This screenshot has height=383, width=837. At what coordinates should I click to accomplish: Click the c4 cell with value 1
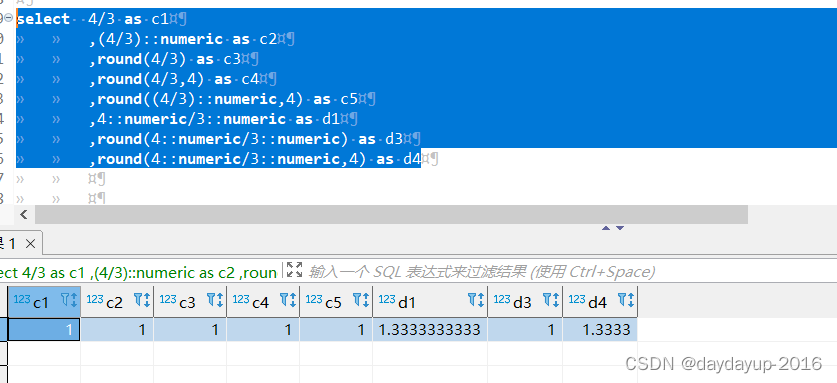264,330
